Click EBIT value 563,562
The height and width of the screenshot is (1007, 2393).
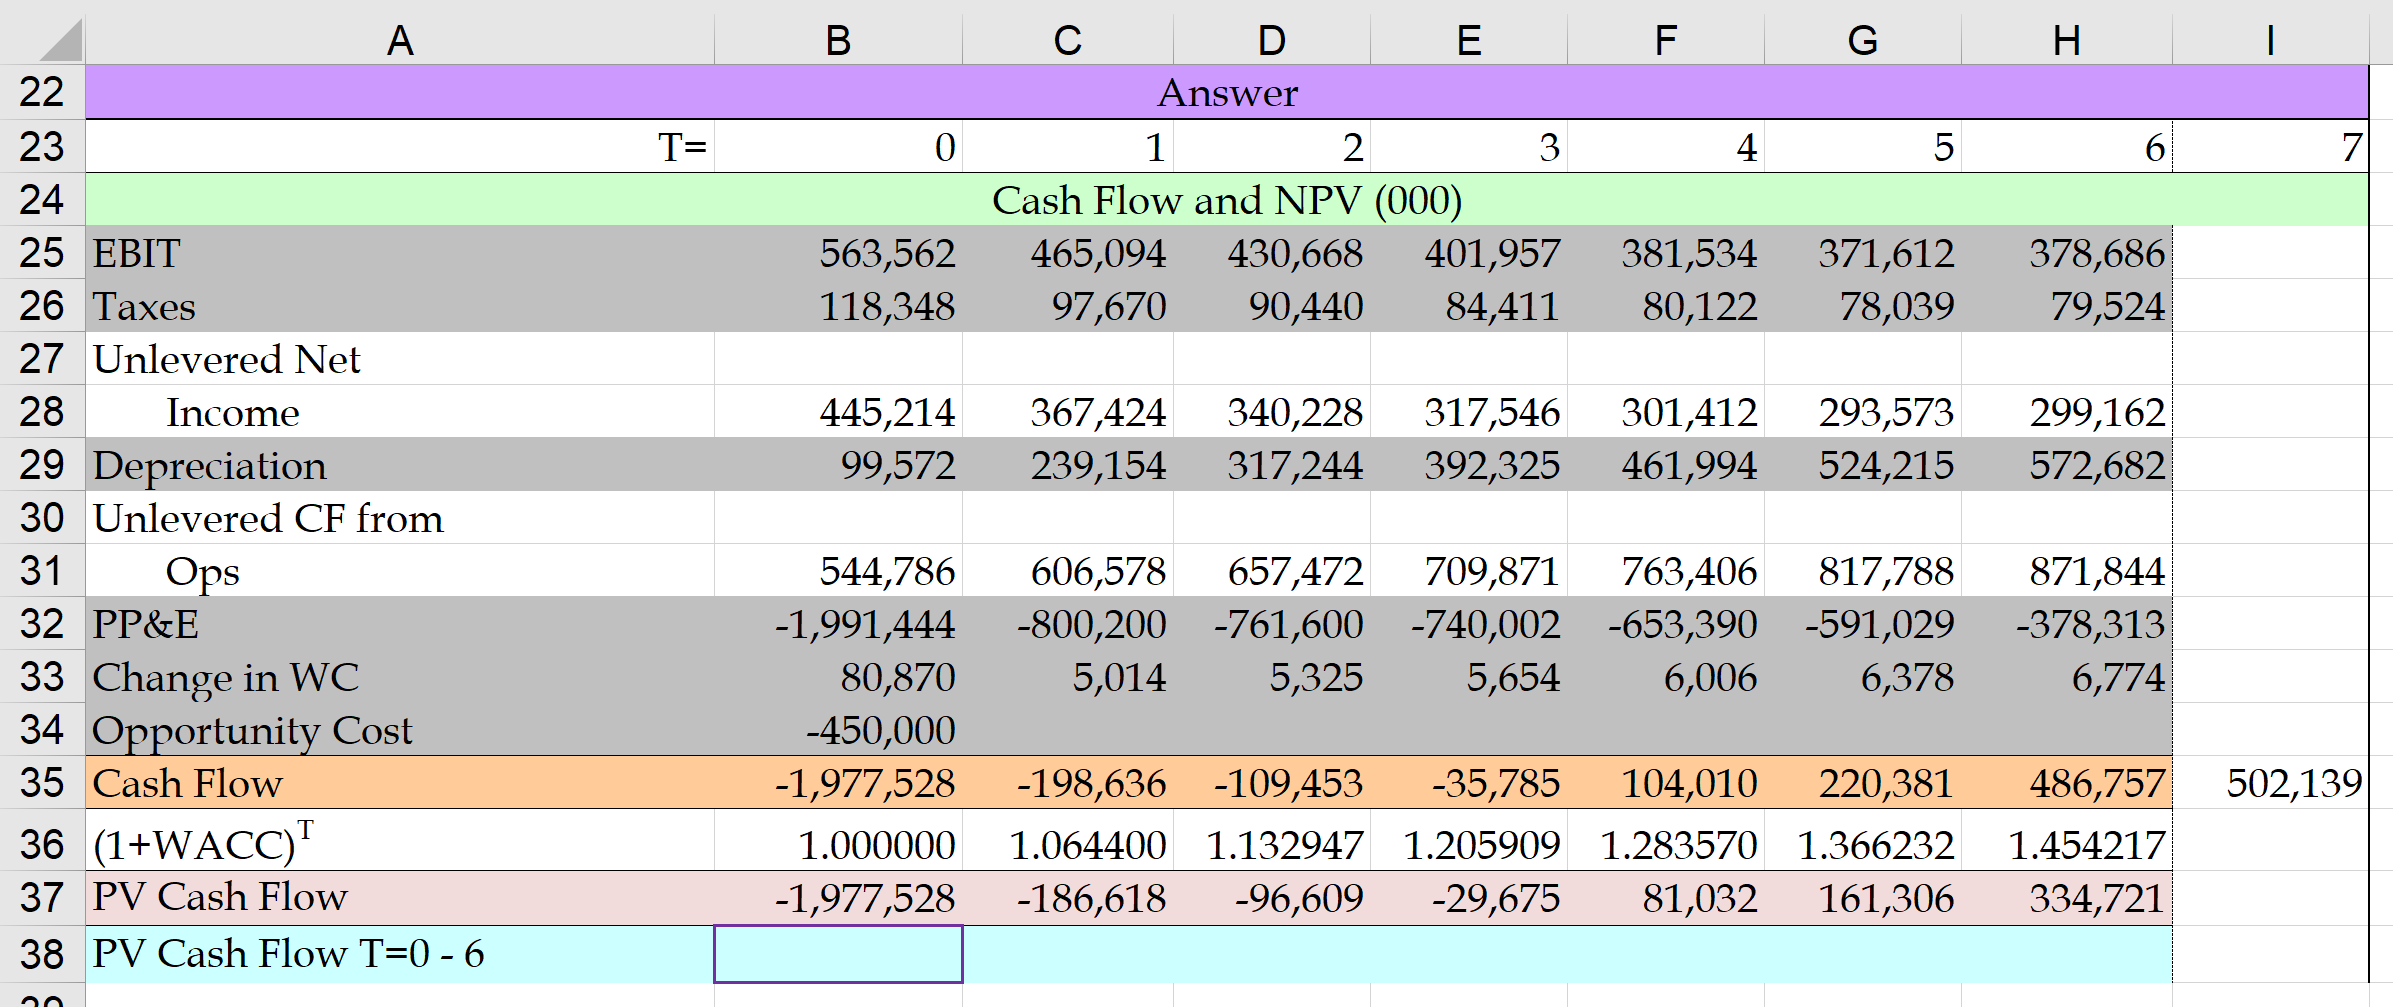coord(887,253)
